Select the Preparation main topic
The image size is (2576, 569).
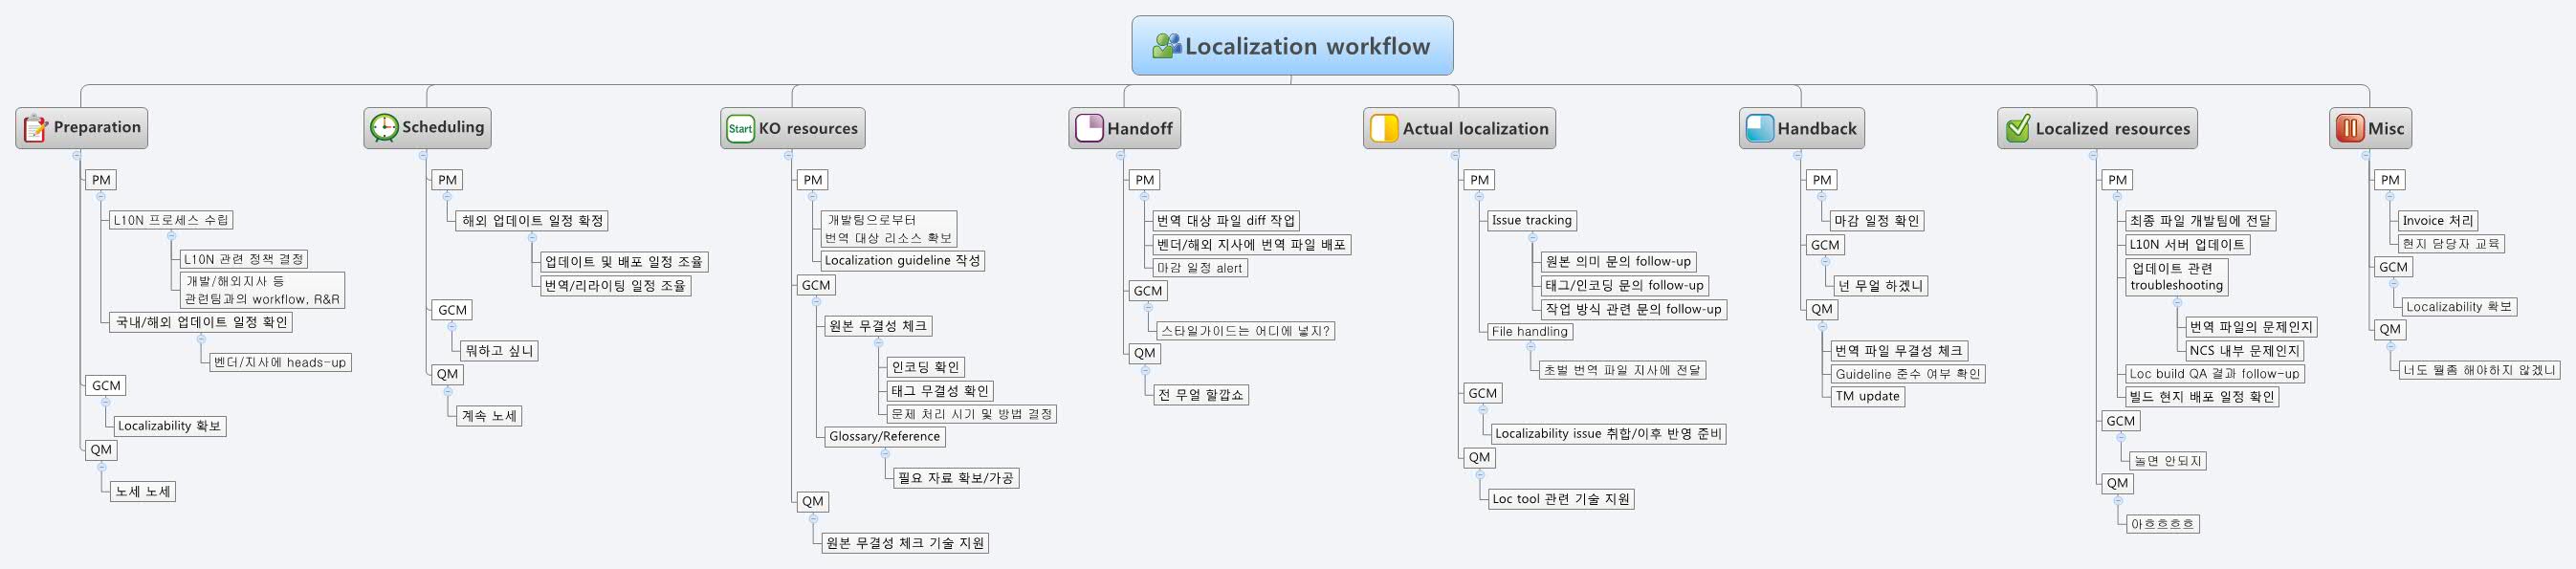point(82,128)
